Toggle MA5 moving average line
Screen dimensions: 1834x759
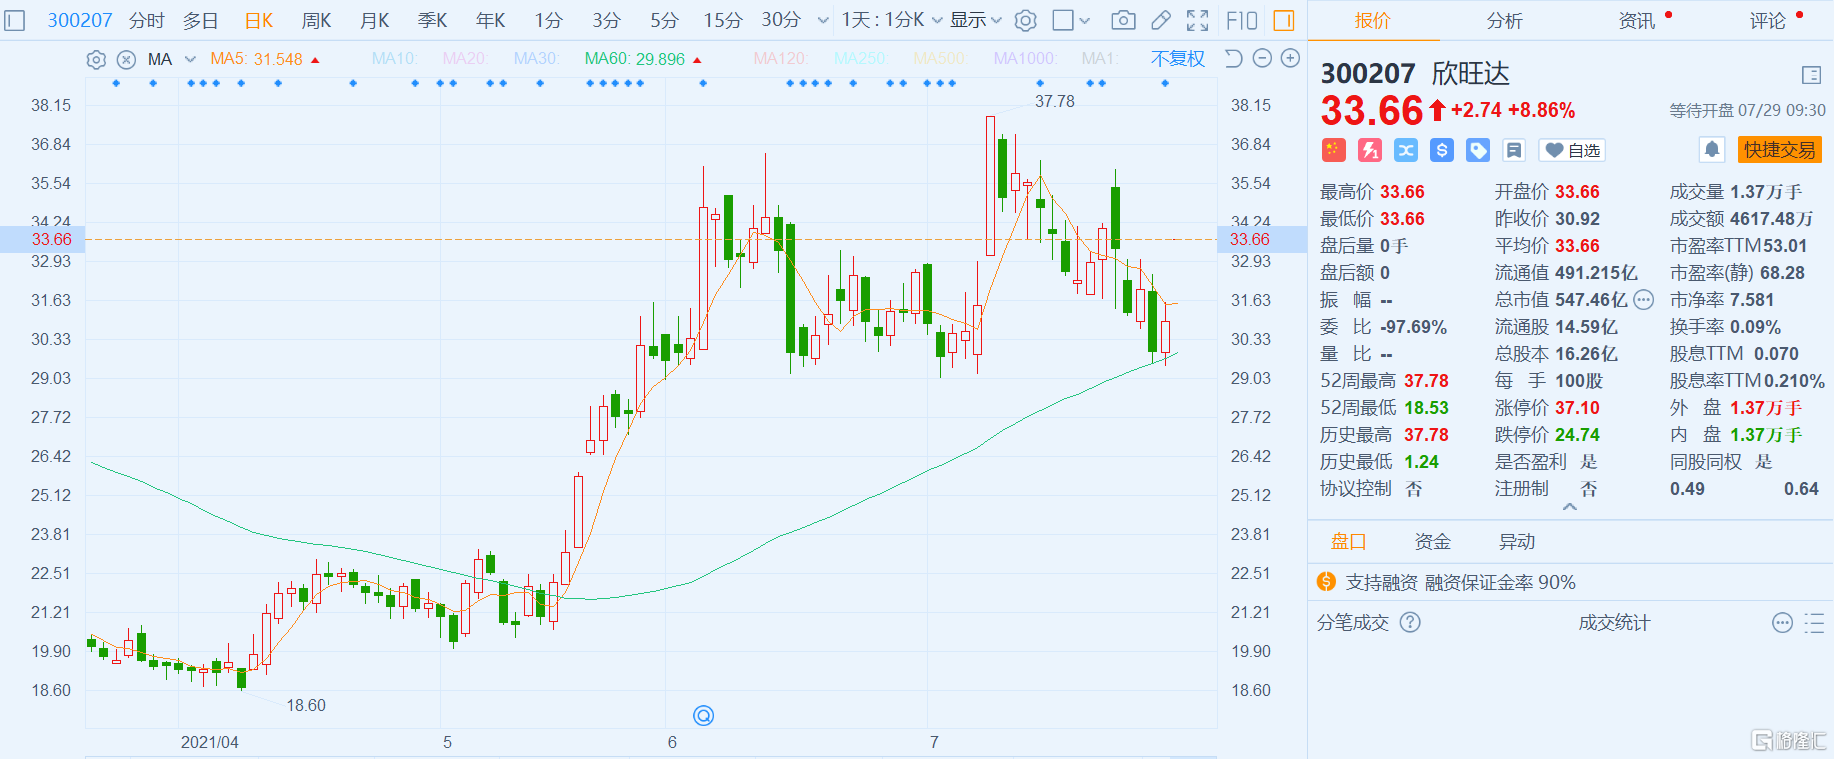[x=264, y=59]
